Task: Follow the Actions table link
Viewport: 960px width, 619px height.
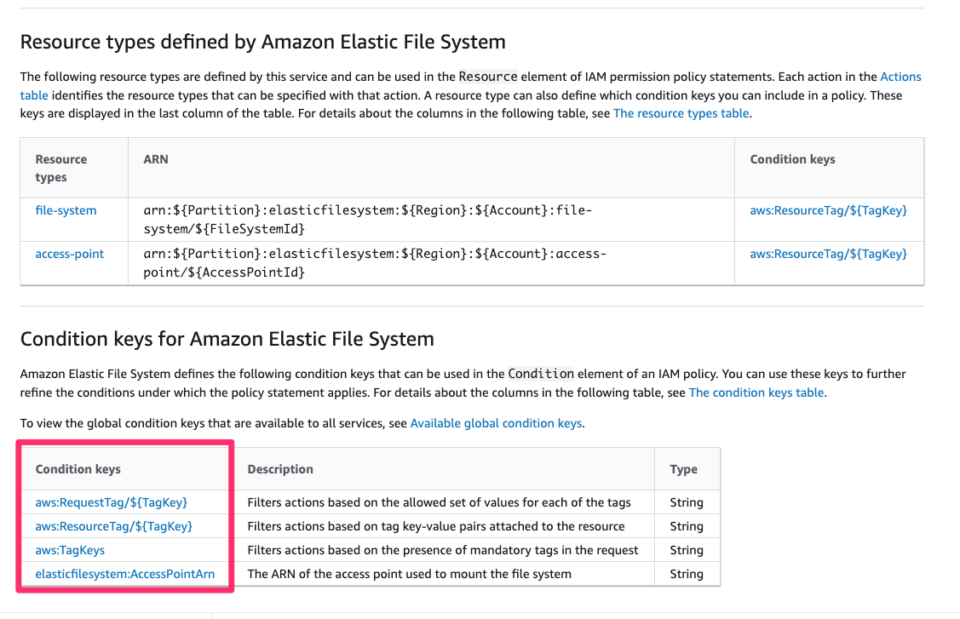Action: 900,75
